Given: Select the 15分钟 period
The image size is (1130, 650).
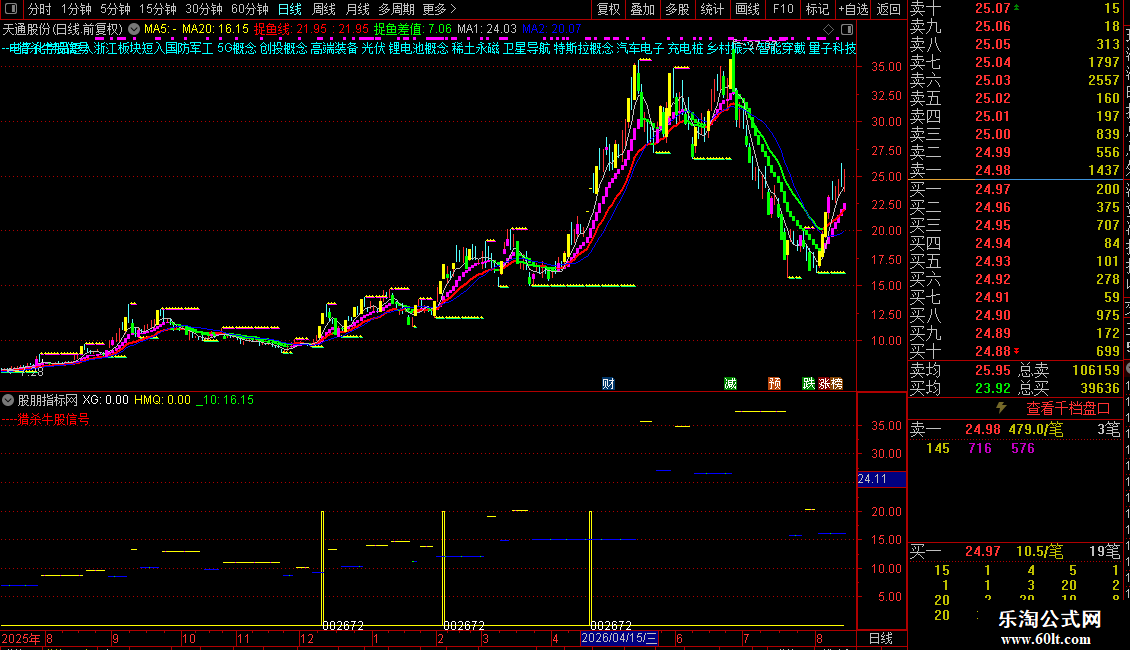Looking at the screenshot, I should click(x=157, y=9).
